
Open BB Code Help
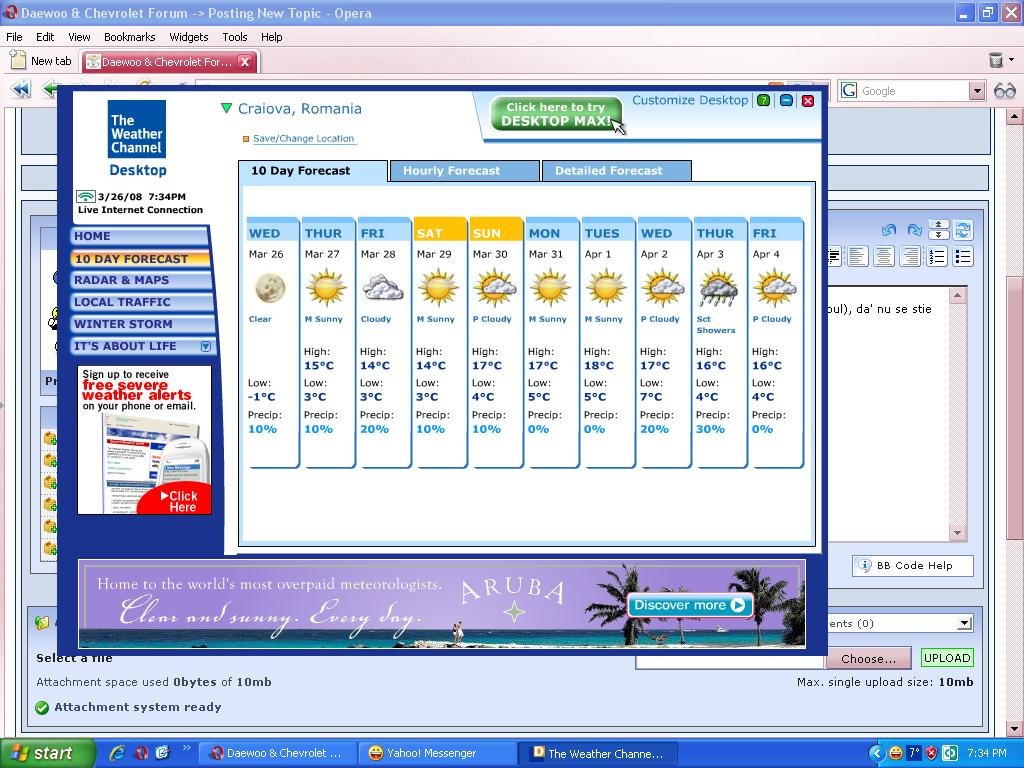point(912,566)
